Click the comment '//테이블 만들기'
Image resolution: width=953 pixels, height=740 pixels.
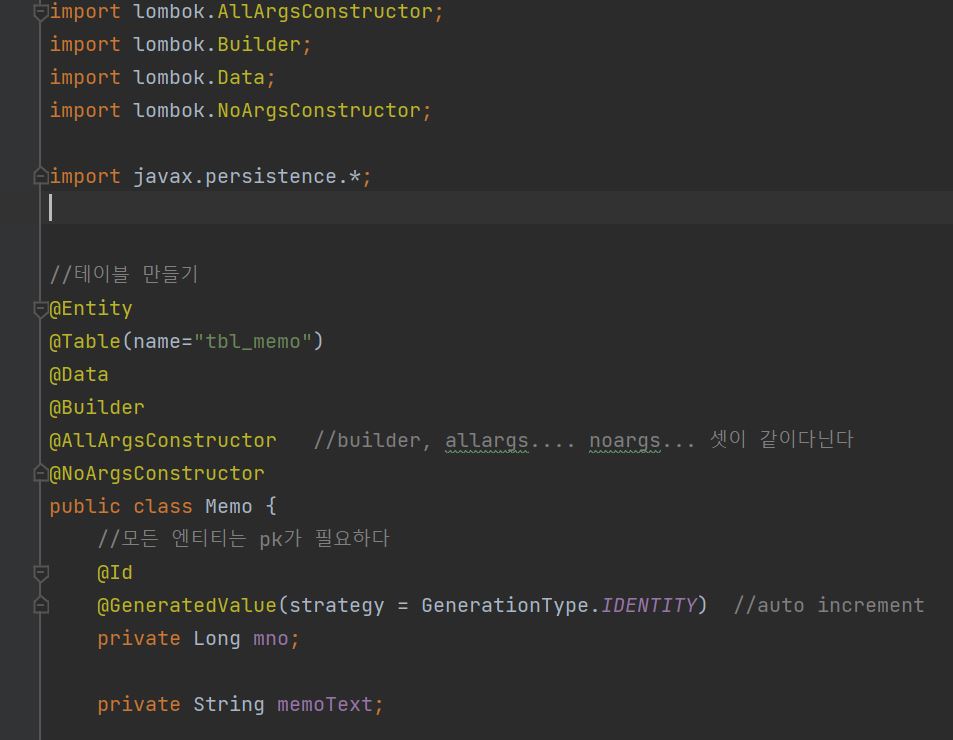pyautogui.click(x=123, y=274)
